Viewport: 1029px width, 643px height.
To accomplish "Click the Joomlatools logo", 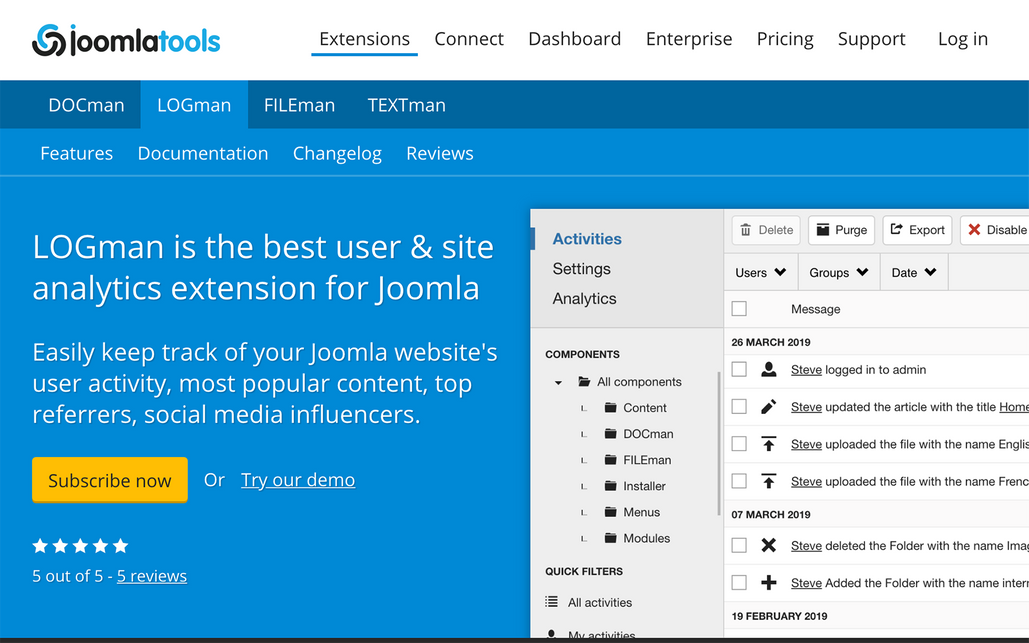I will click(x=126, y=40).
